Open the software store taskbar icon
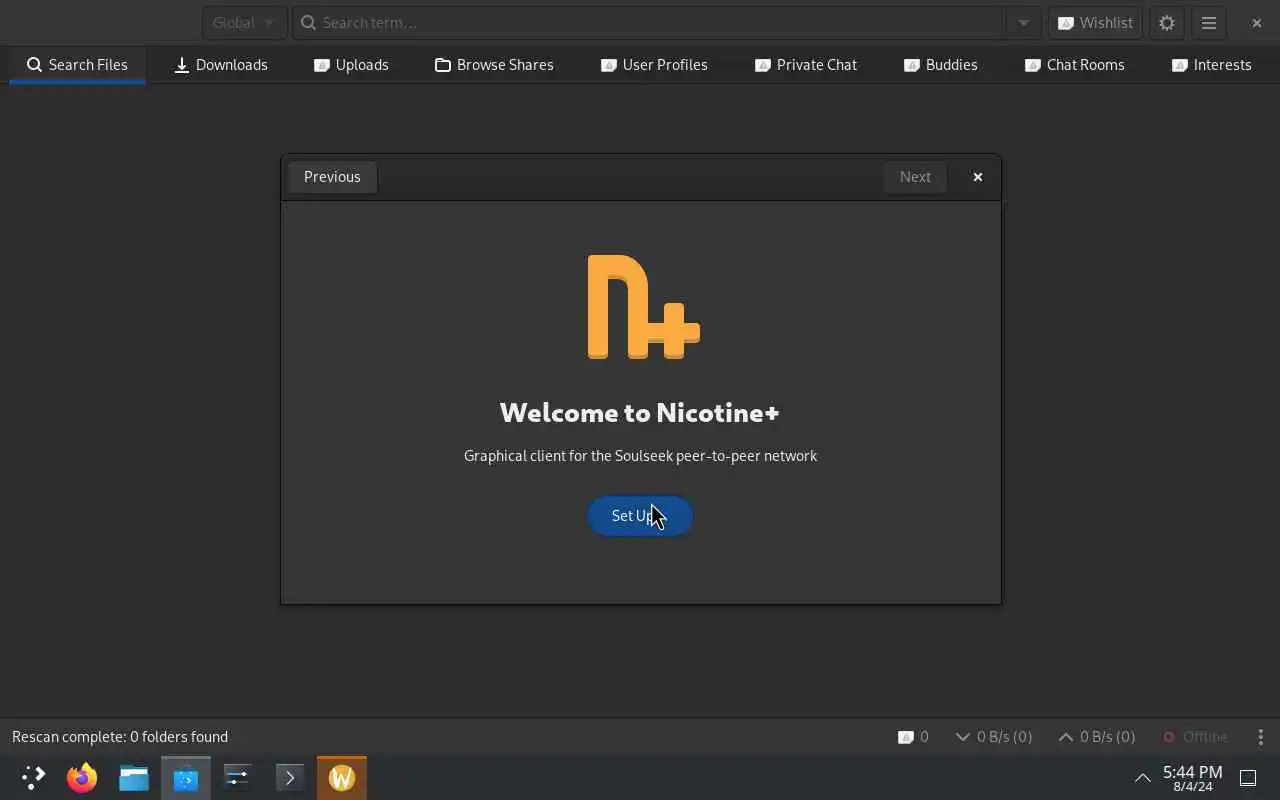Screen dimensions: 1280x800 click(186, 778)
